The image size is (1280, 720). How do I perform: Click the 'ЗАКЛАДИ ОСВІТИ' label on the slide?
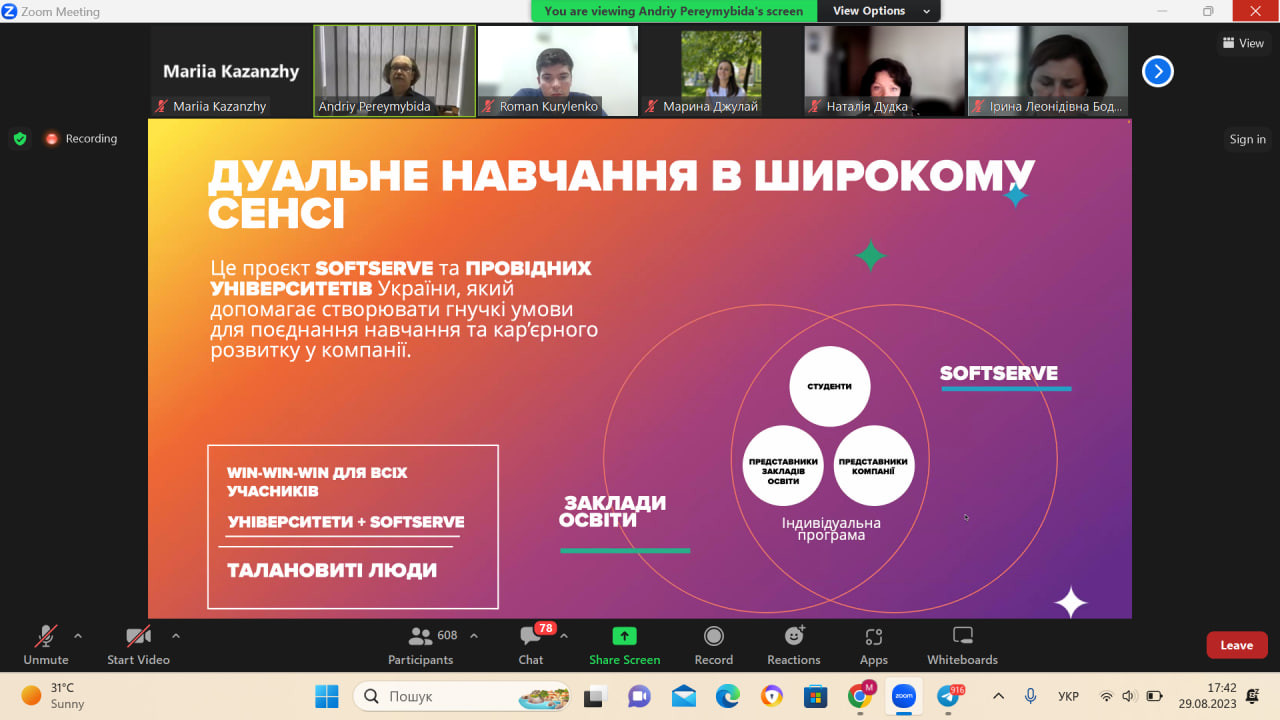612,511
